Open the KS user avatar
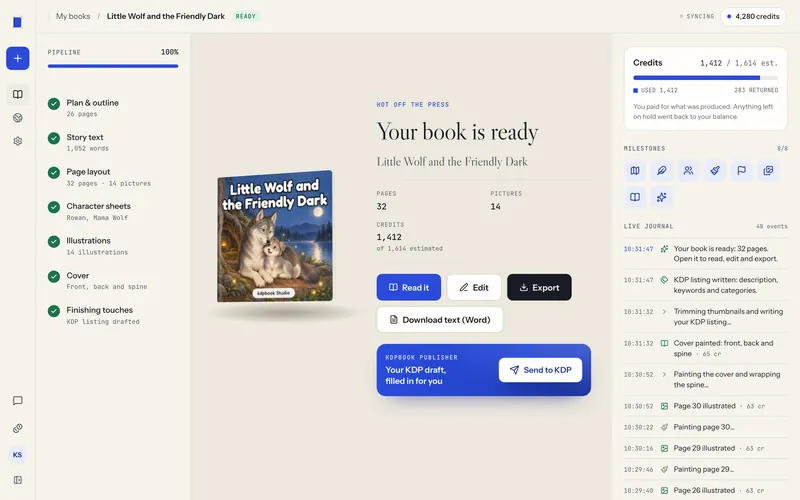The width and height of the screenshot is (800, 500). (17, 455)
